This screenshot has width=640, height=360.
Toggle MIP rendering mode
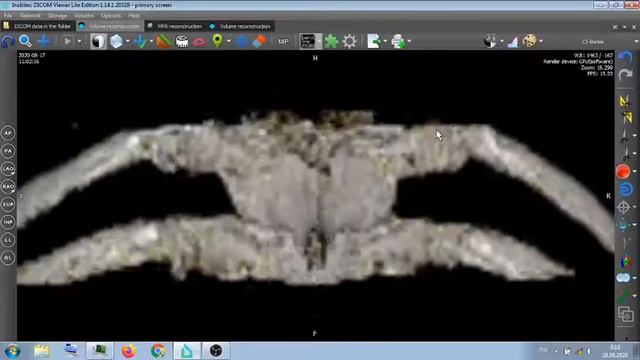[x=283, y=41]
